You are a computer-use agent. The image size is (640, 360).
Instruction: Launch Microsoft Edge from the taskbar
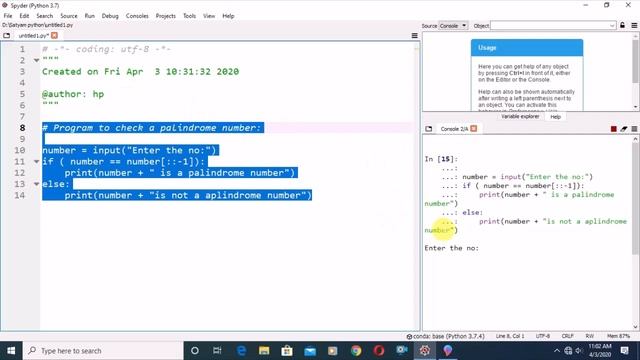coord(241,351)
